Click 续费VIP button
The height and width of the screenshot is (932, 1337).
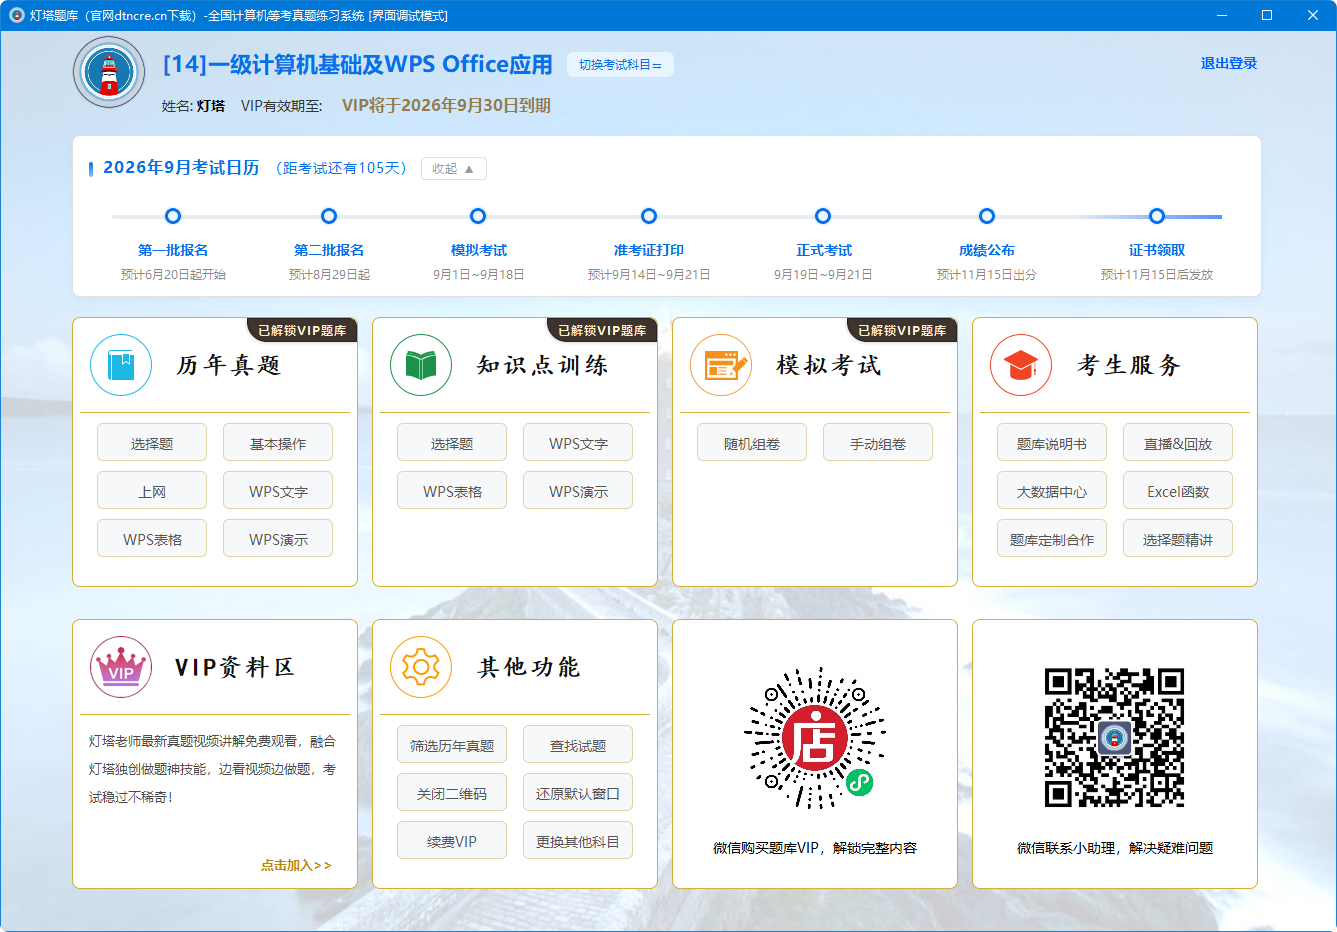pyautogui.click(x=452, y=841)
